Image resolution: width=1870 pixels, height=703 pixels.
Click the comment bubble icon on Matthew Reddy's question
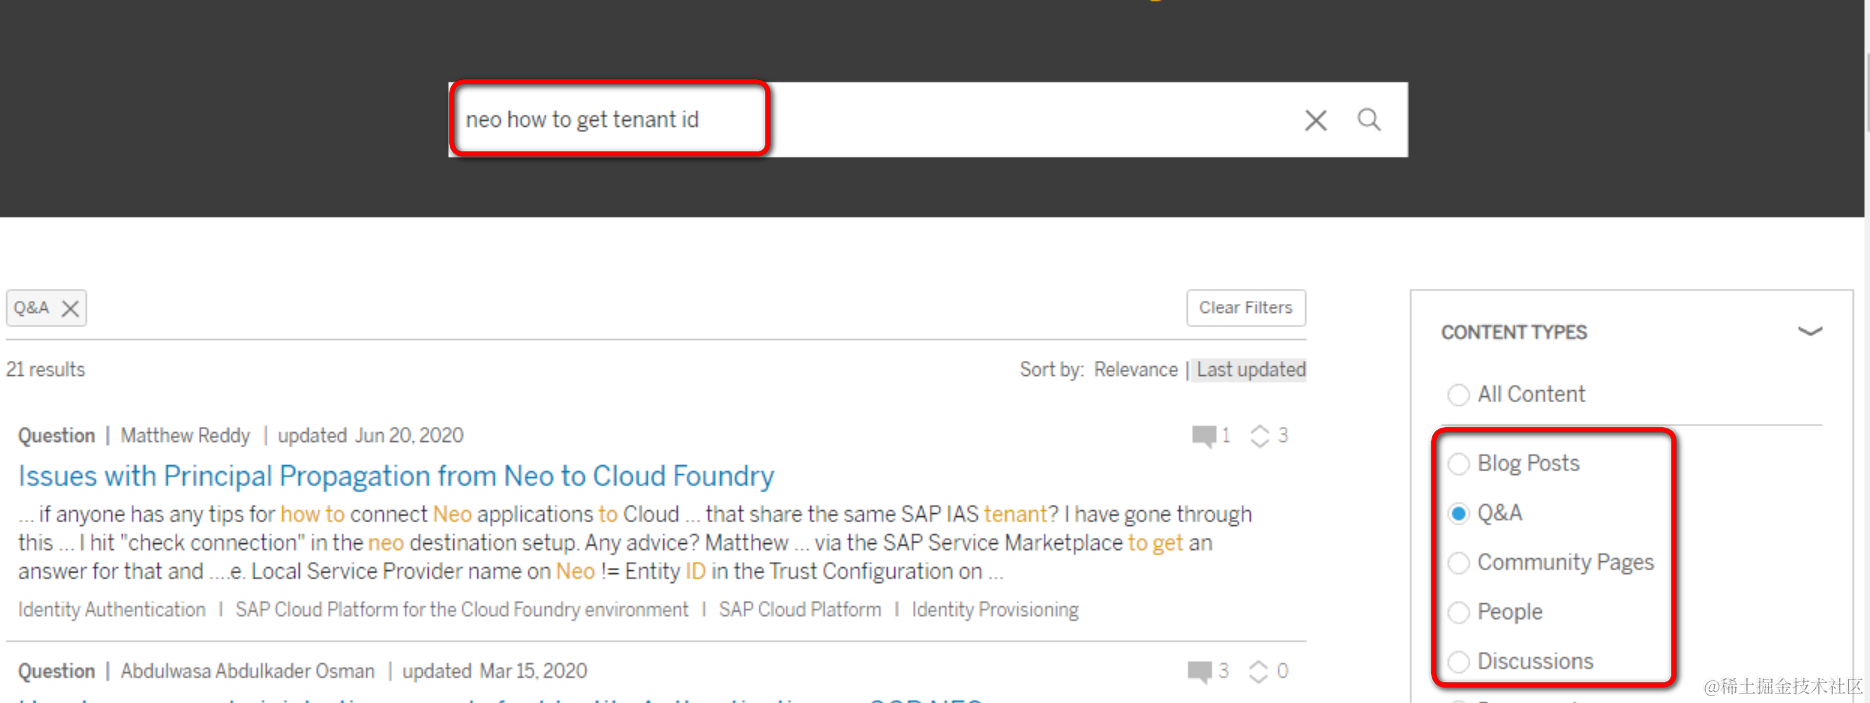[x=1204, y=436]
